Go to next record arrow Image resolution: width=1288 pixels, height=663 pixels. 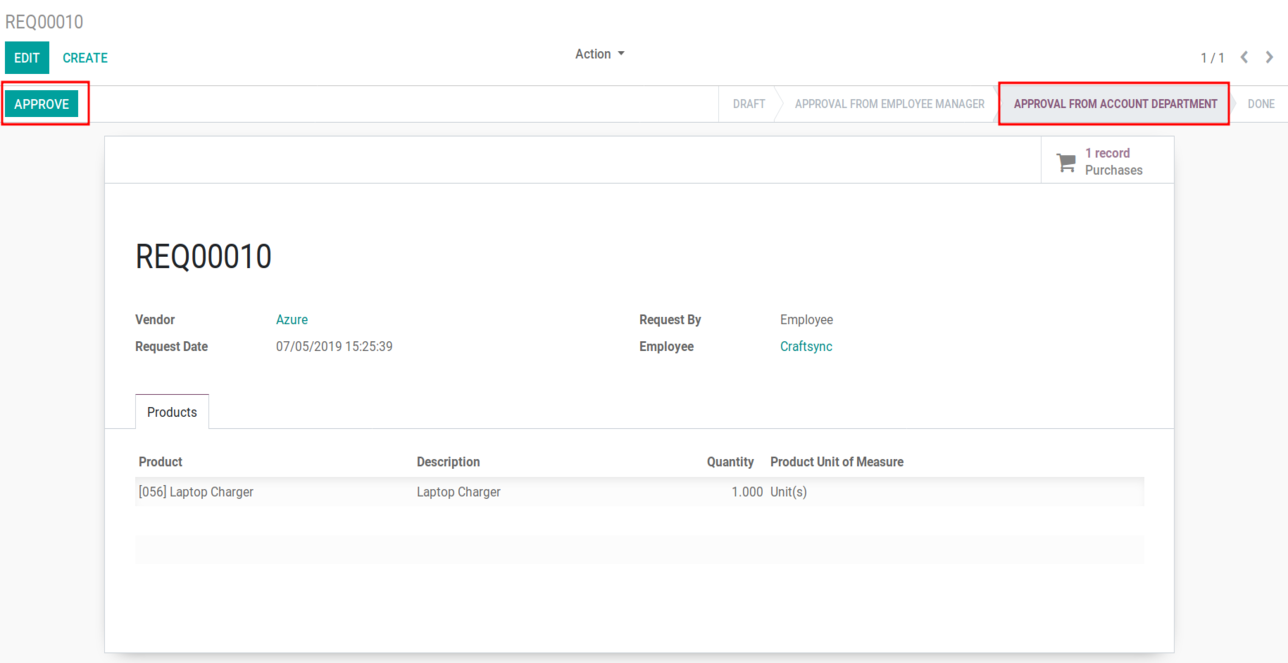click(x=1270, y=57)
